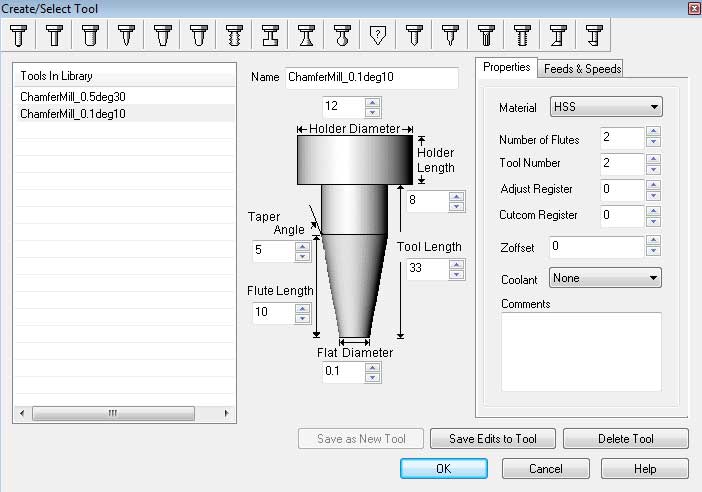This screenshot has width=702, height=492.
Task: Select ChamferMill_0.5deg30 in the tool library
Action: click(73, 96)
